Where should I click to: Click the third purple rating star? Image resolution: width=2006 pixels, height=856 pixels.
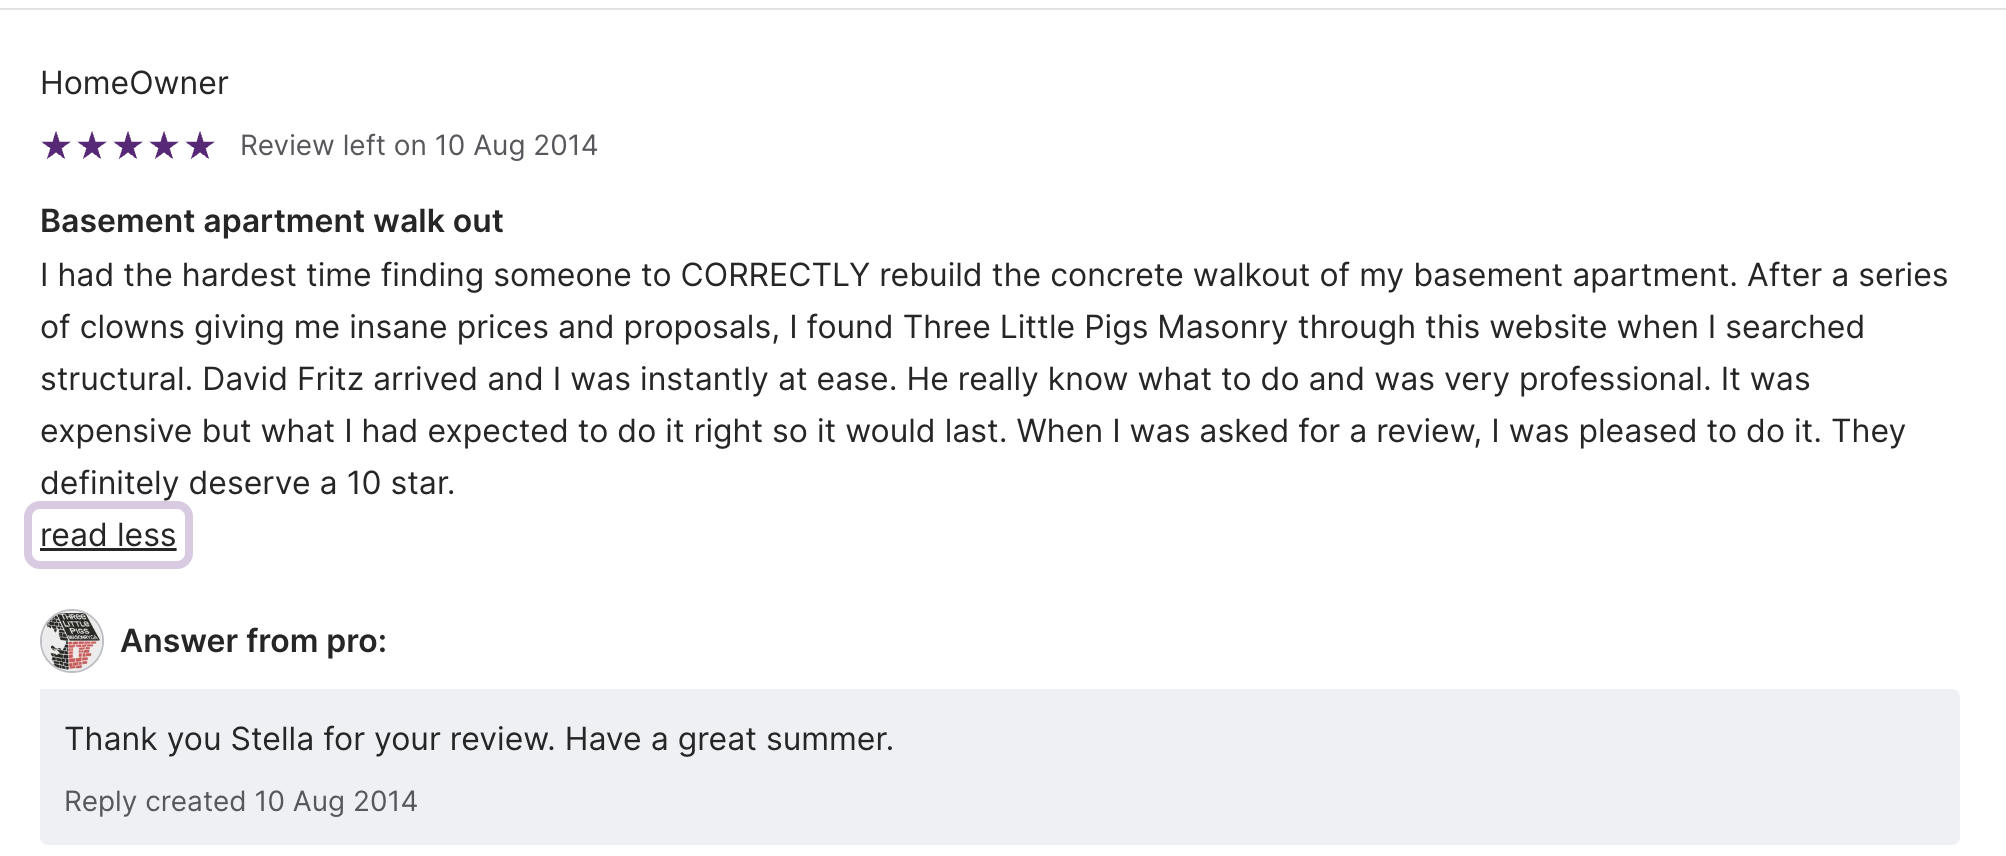coord(128,146)
